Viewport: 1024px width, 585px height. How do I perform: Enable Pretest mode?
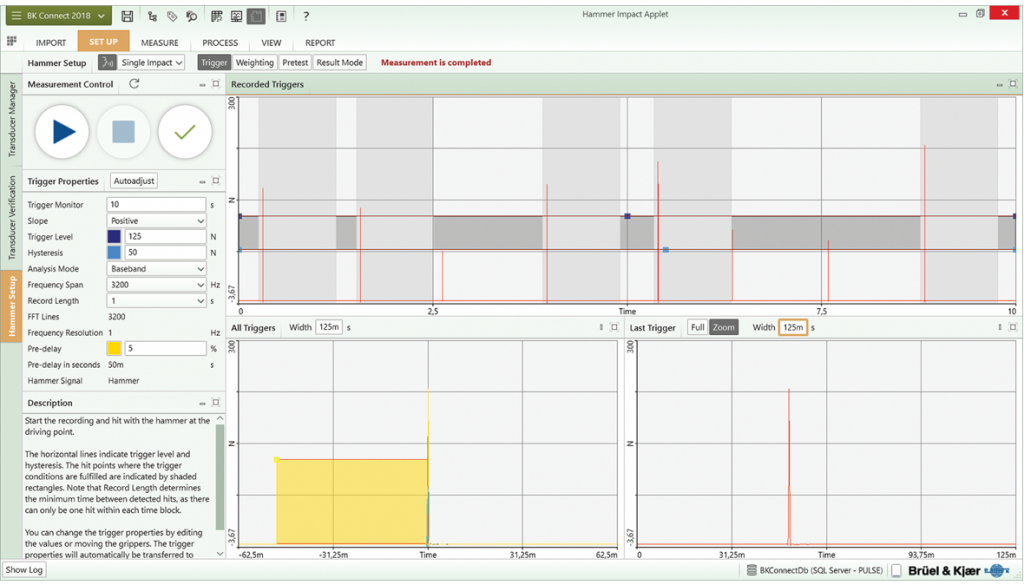coord(293,62)
